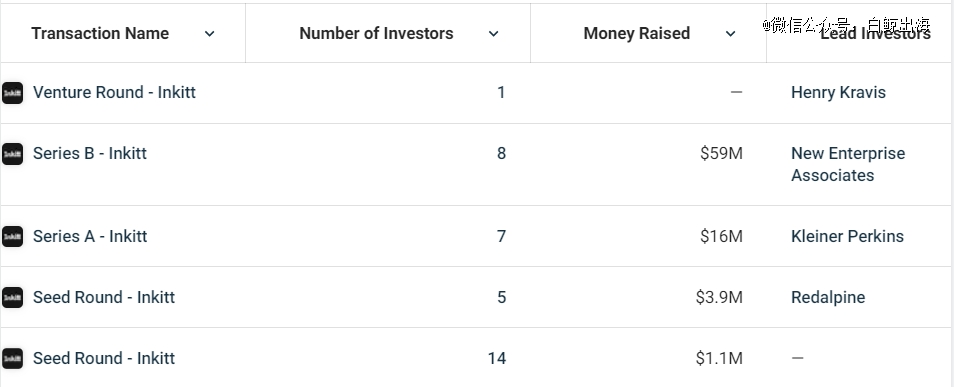The image size is (954, 387).
Task: Select the Number of Investors header label
Action: point(376,33)
